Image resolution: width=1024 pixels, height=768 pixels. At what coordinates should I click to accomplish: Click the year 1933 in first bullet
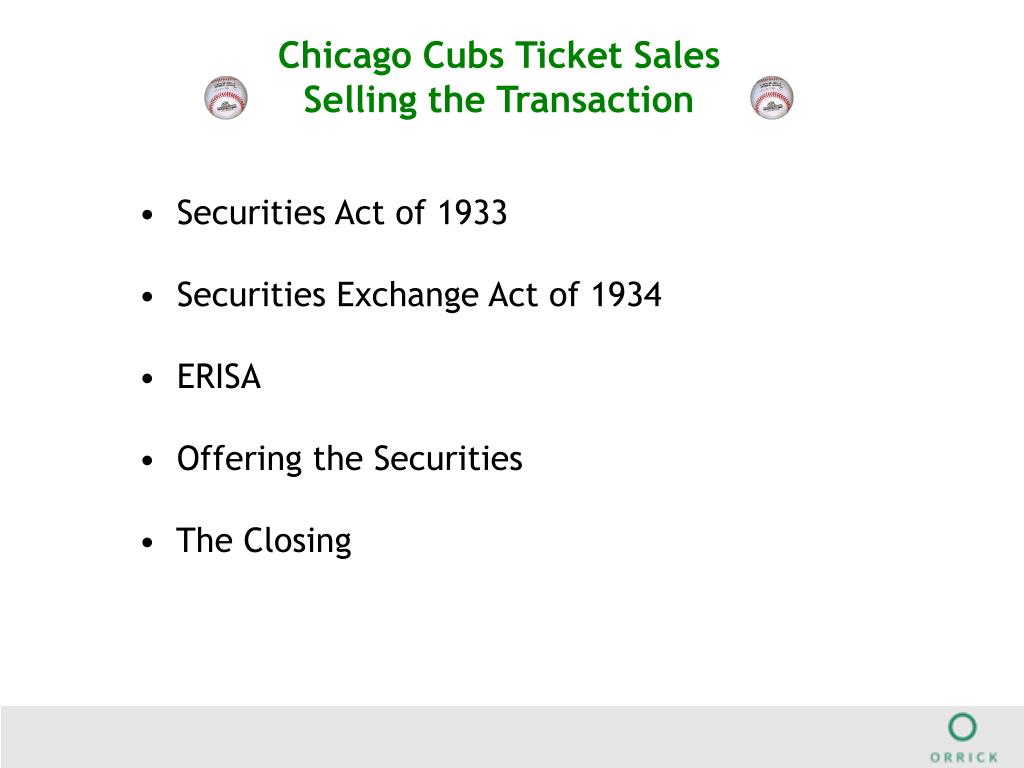pos(472,213)
